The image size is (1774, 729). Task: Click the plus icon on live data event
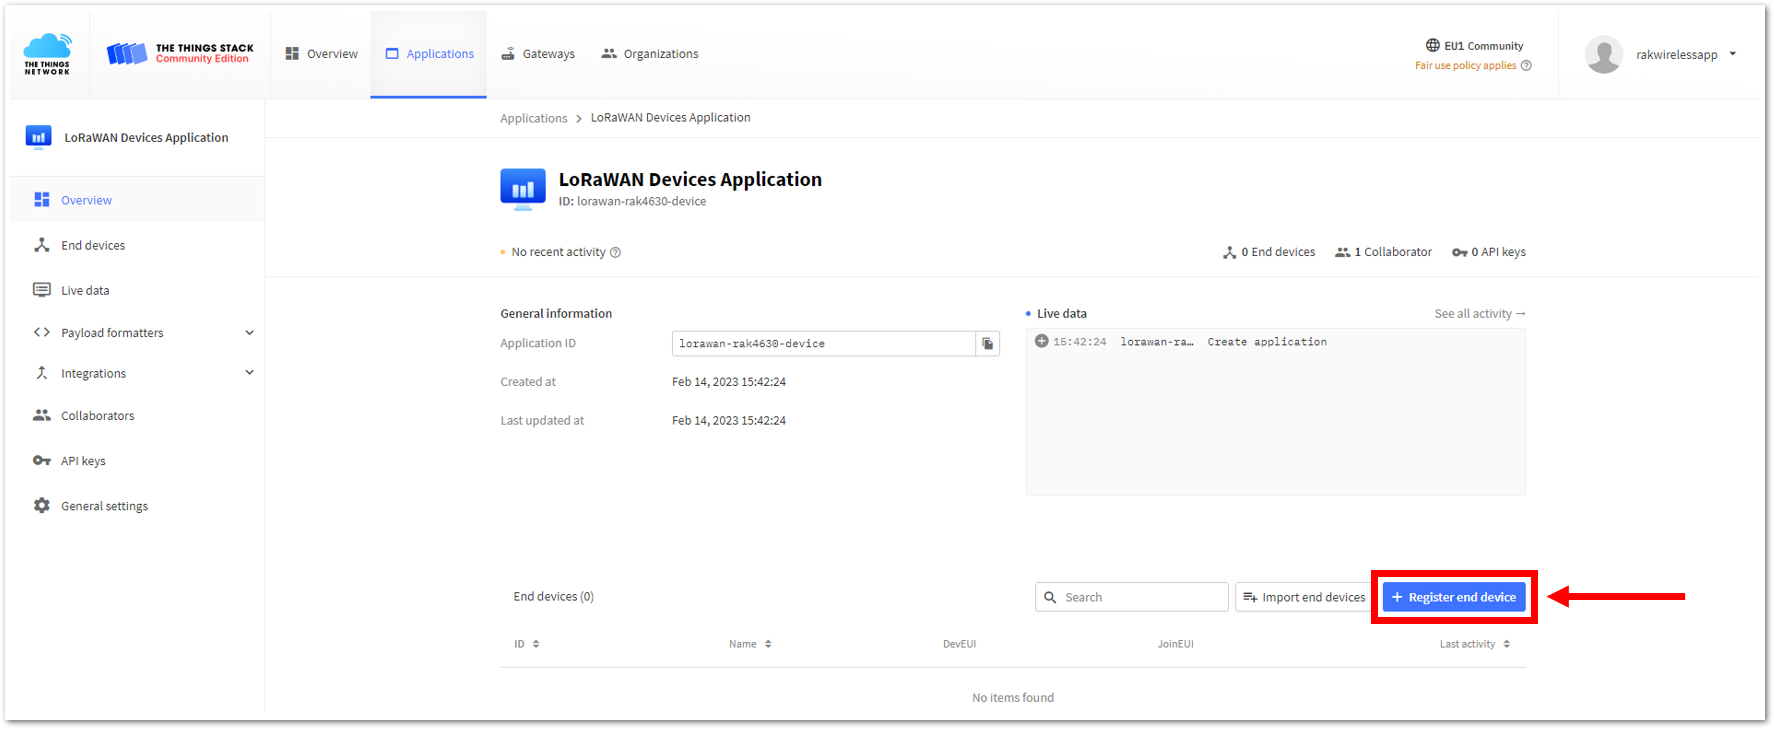point(1041,341)
